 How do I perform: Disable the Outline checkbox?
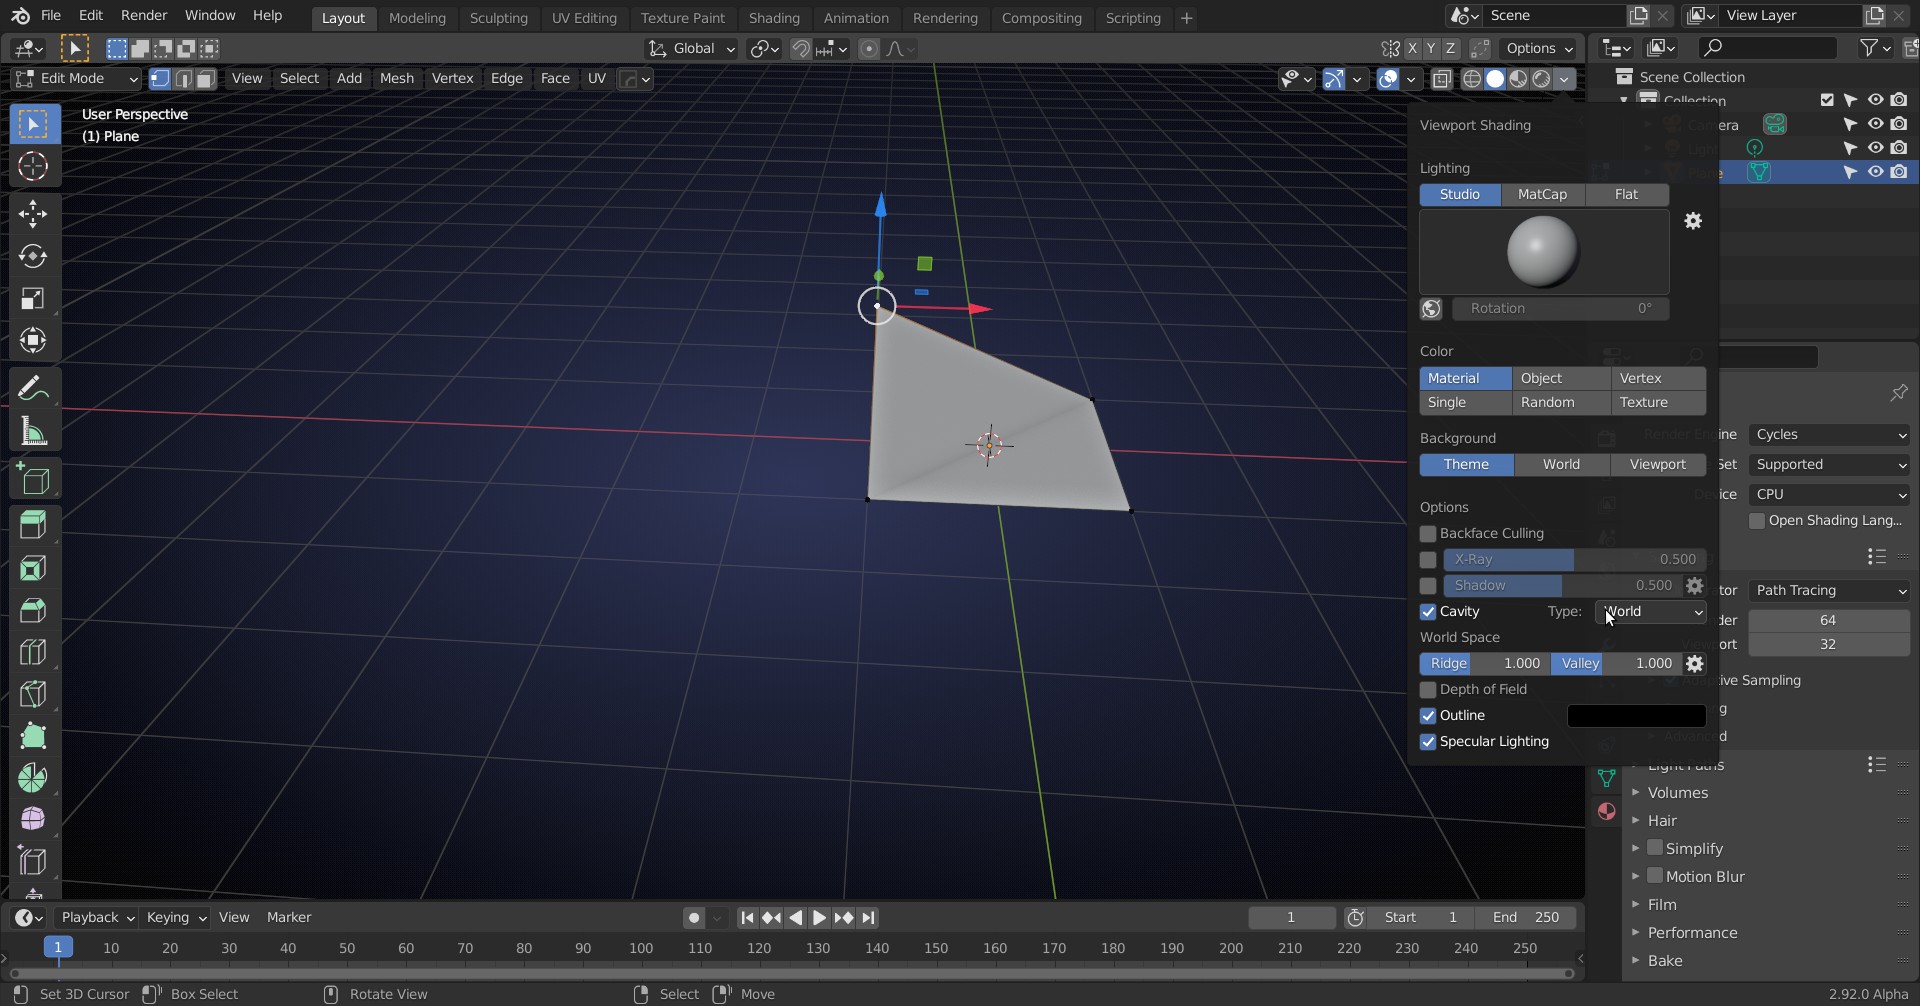click(x=1428, y=716)
